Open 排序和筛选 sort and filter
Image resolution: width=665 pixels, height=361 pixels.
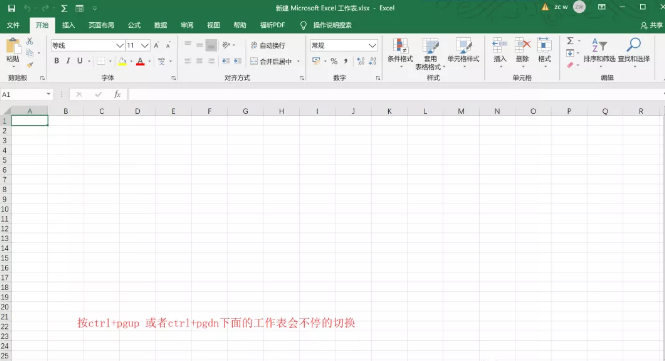click(x=599, y=52)
